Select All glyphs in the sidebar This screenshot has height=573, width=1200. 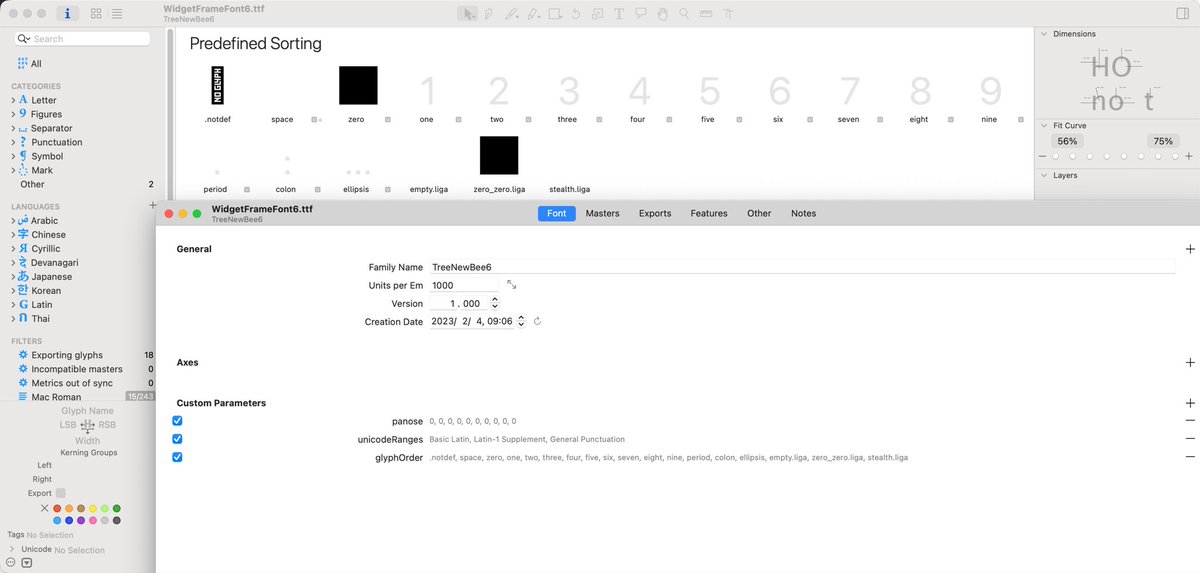[36, 63]
